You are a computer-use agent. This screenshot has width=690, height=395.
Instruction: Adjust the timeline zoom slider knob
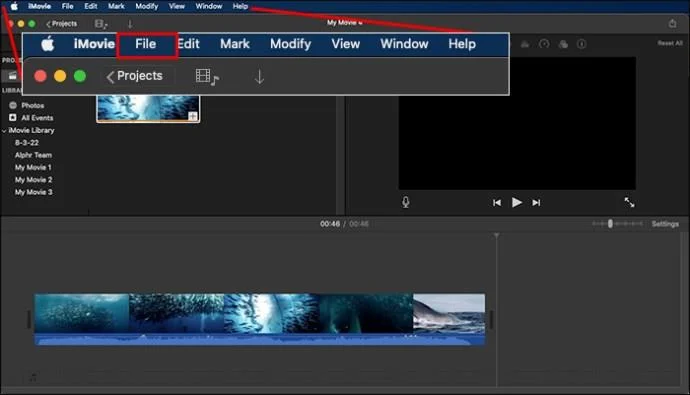coord(610,223)
